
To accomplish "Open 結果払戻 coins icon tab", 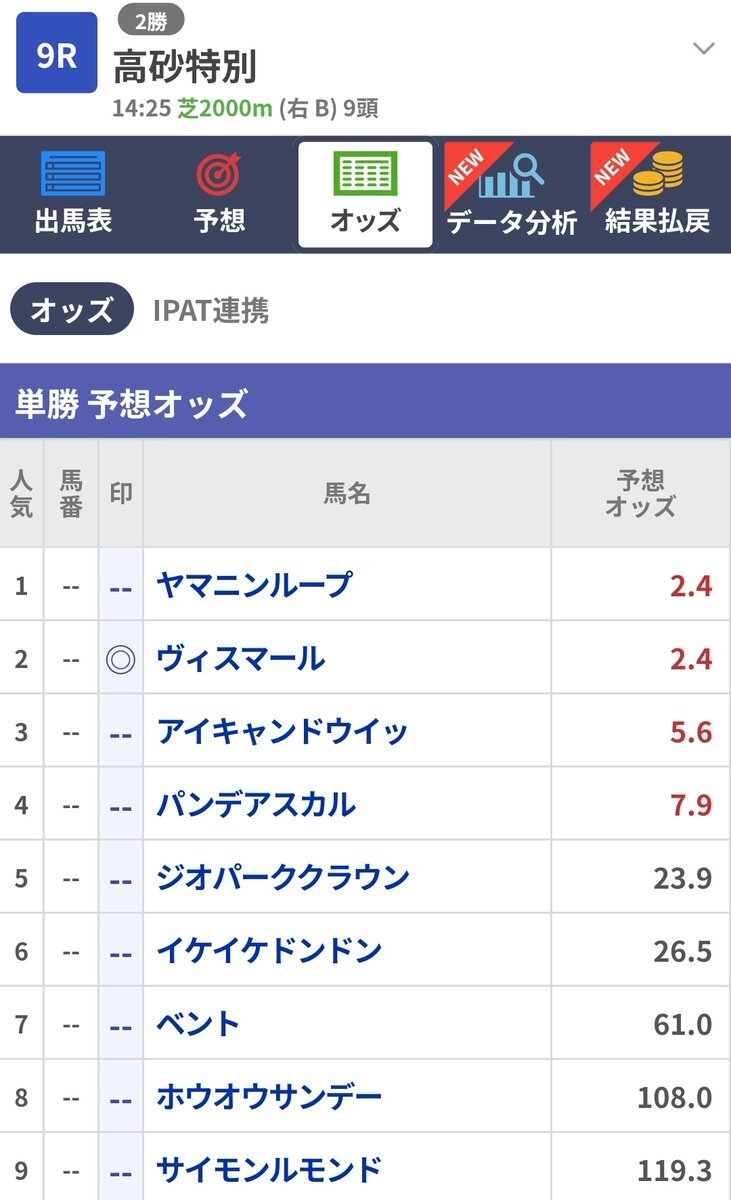I will pos(657,194).
